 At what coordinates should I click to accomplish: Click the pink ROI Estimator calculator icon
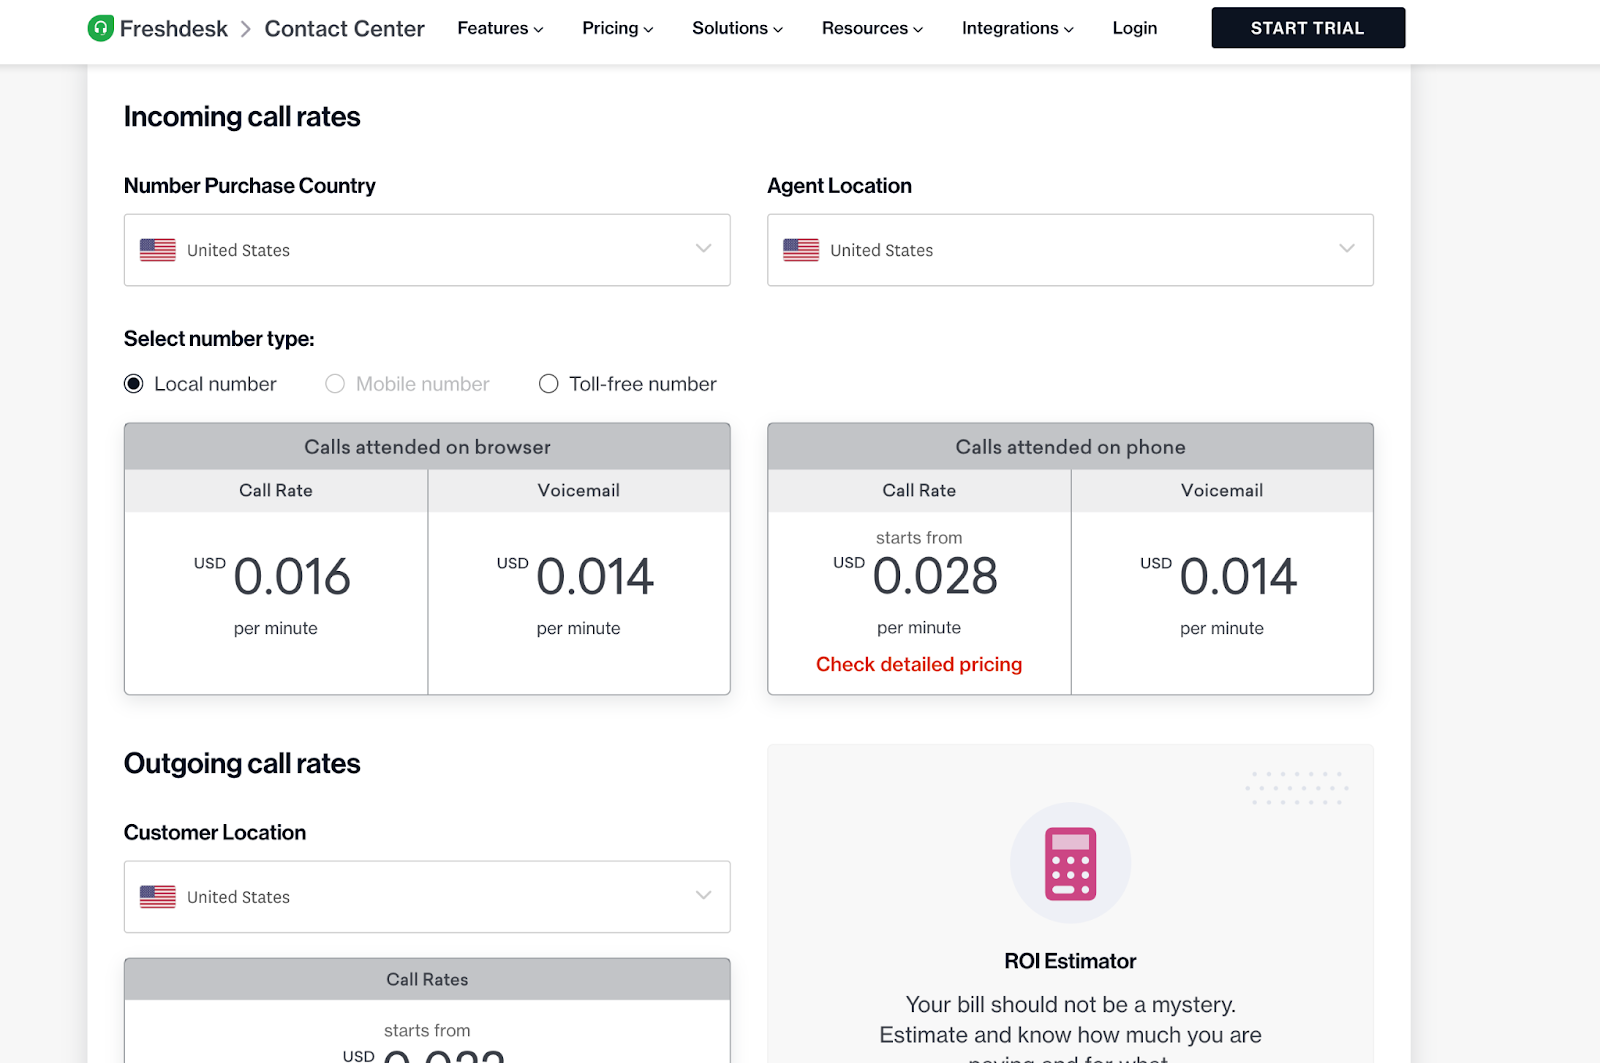1070,863
